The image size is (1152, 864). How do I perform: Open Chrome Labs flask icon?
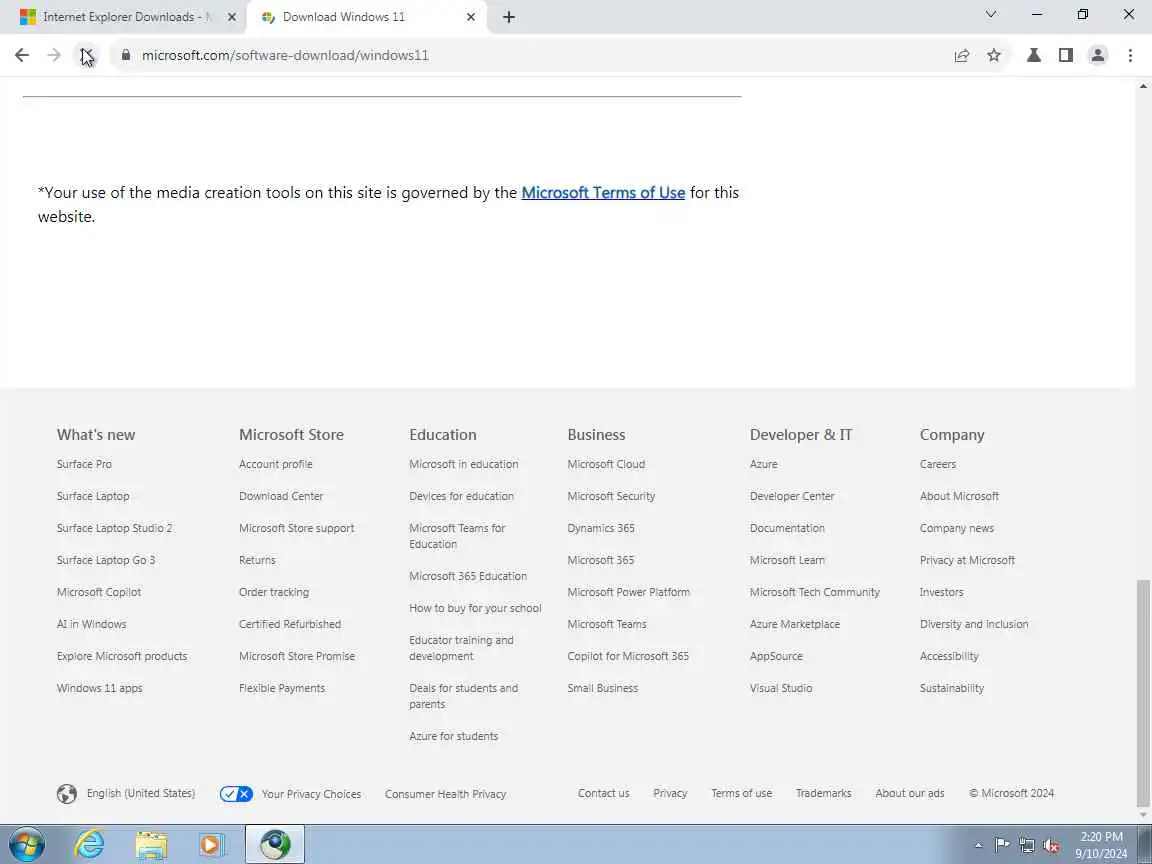coord(1033,55)
